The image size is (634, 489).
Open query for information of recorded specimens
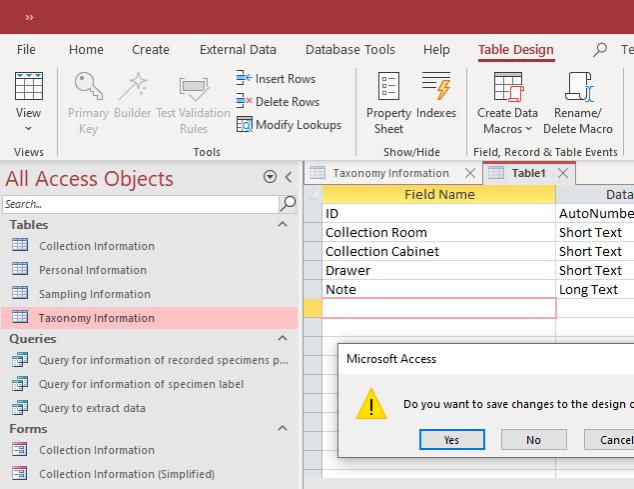click(150, 360)
